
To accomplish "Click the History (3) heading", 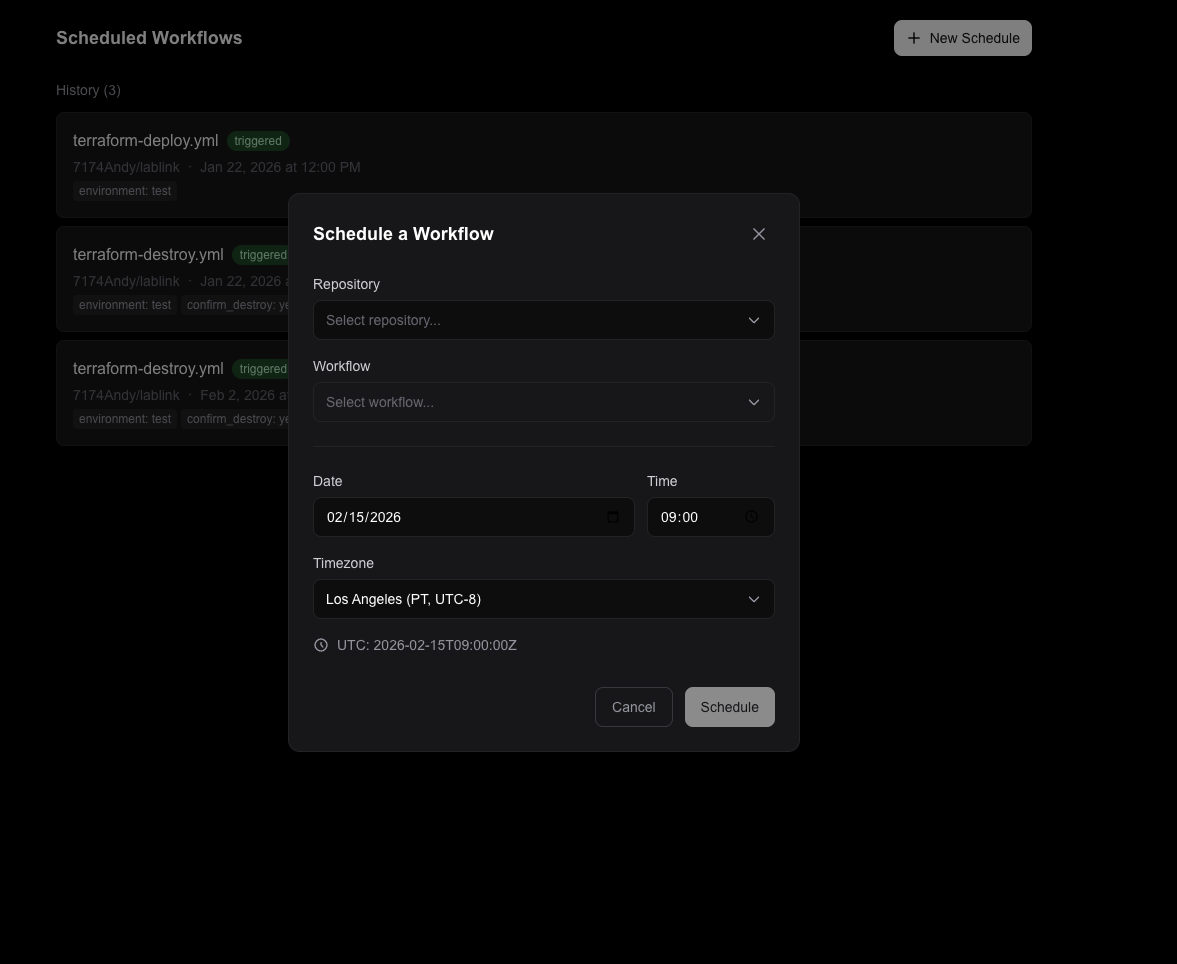I will click(x=88, y=90).
